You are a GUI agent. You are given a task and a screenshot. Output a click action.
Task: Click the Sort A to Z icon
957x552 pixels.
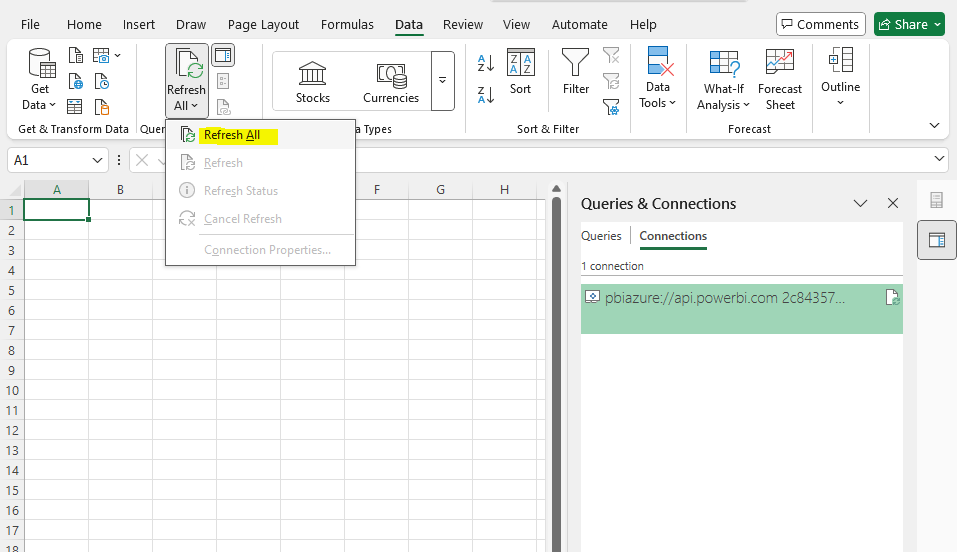tap(486, 64)
